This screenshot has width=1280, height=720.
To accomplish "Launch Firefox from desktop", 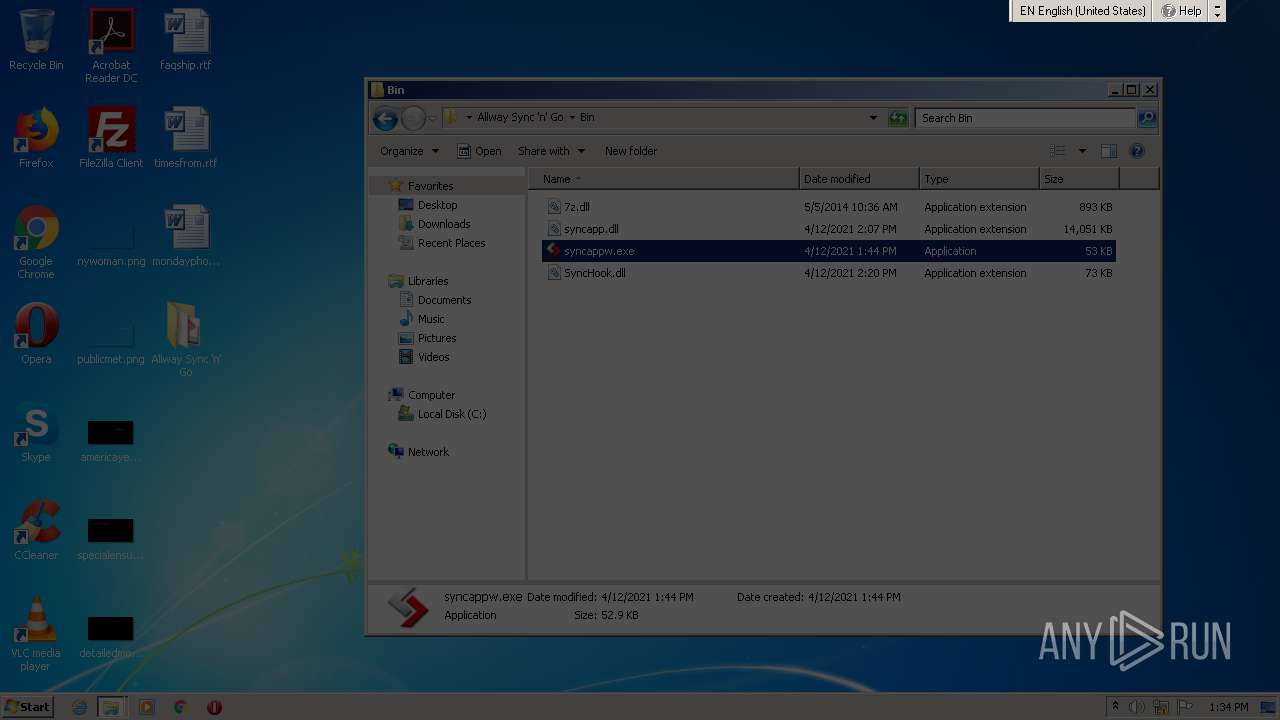I will point(36,138).
